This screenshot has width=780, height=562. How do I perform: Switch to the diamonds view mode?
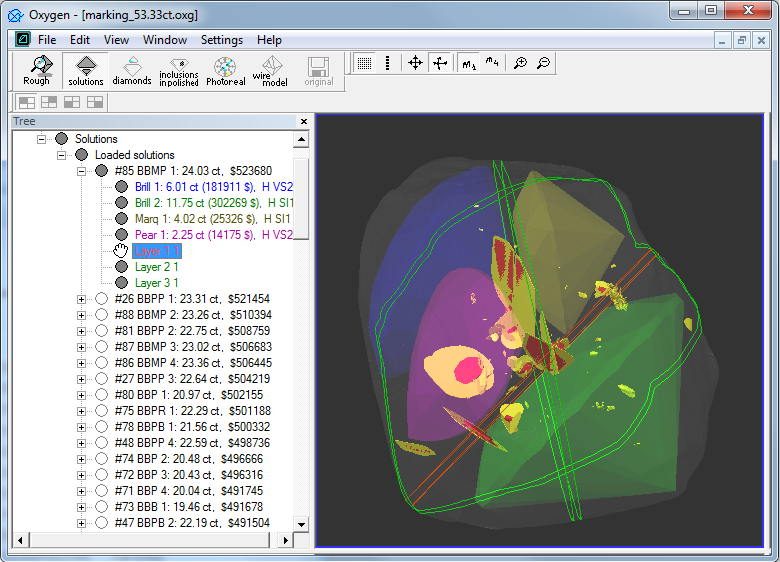(x=132, y=70)
